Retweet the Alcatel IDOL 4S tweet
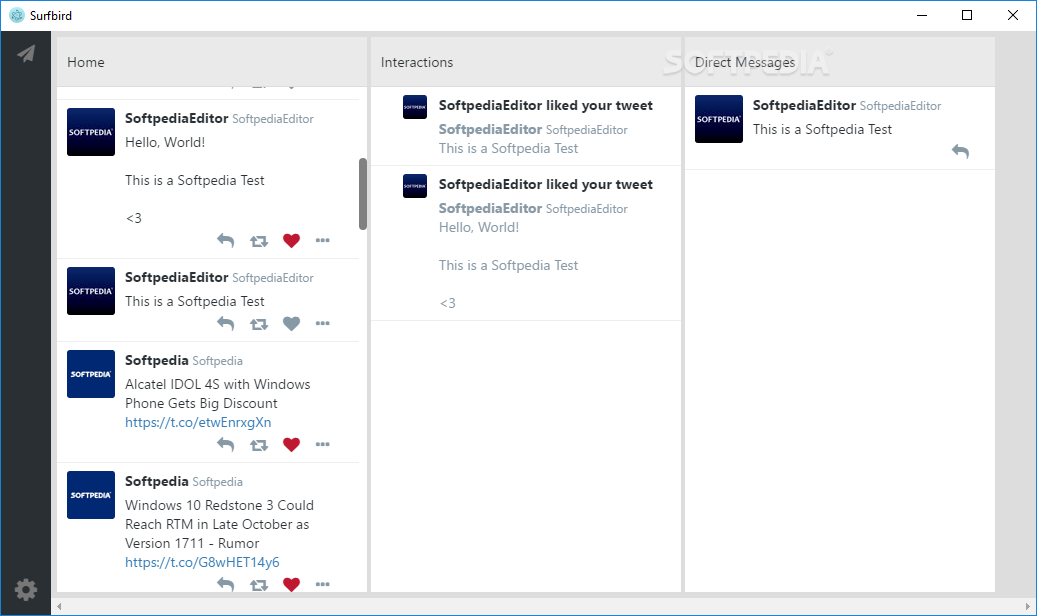 (x=259, y=445)
